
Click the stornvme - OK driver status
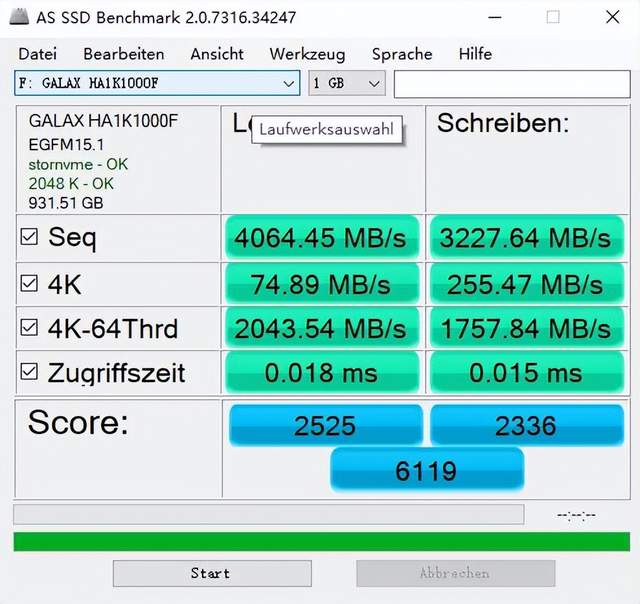click(x=78, y=164)
